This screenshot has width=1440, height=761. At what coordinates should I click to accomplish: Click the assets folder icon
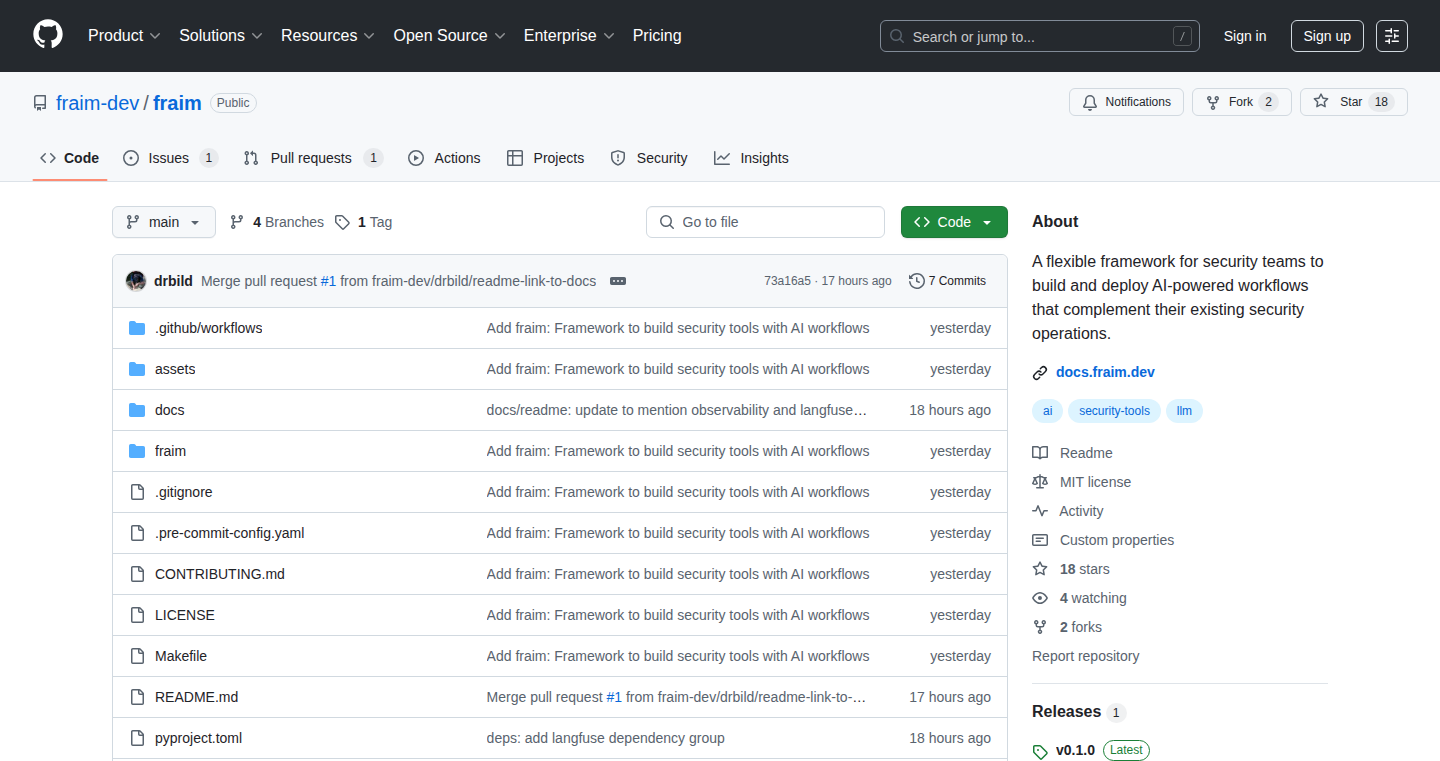137,369
